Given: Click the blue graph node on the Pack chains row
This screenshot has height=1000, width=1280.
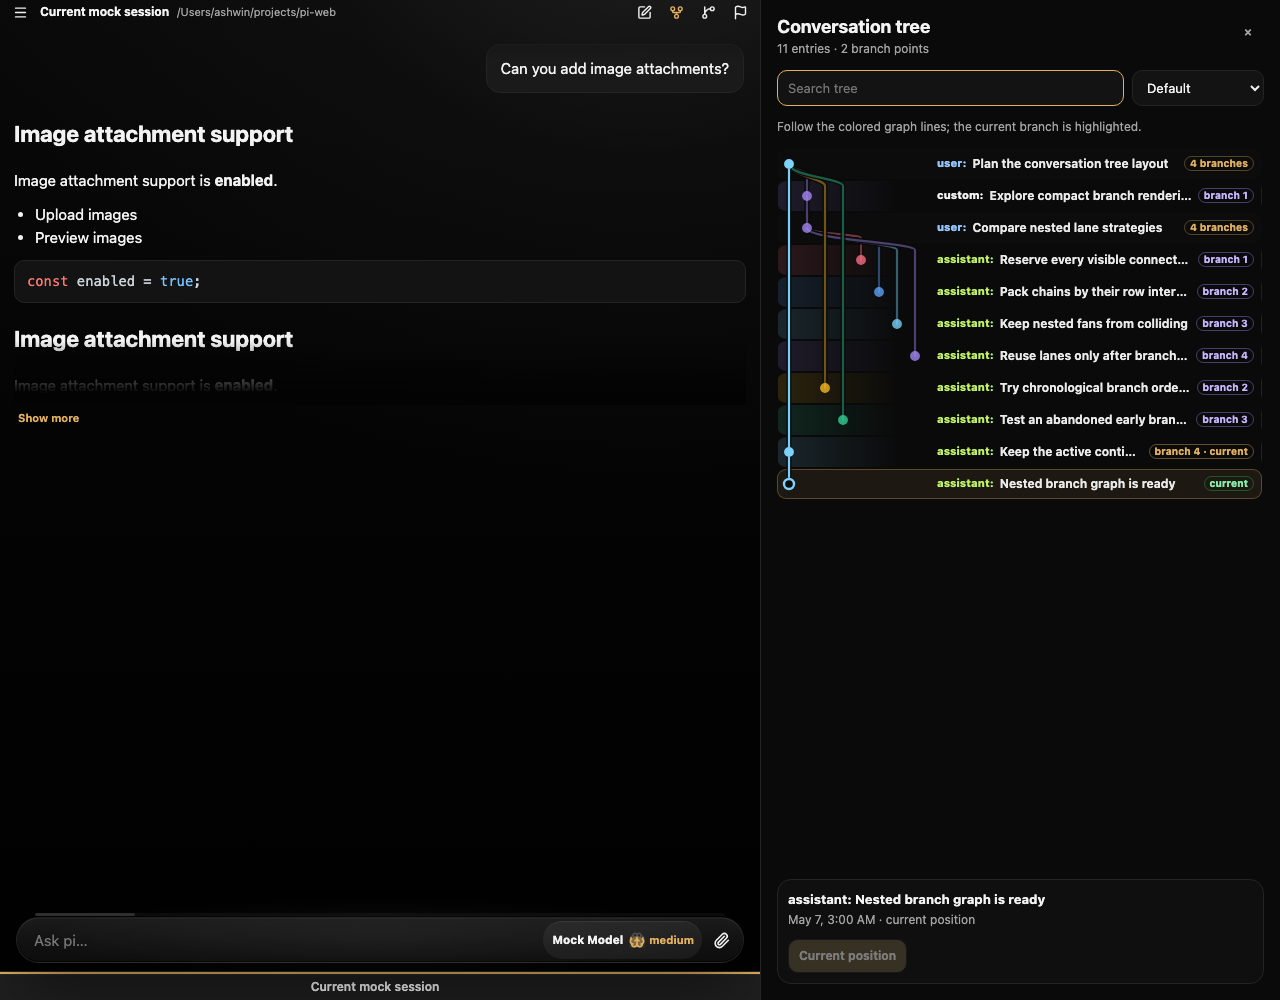Looking at the screenshot, I should click(879, 292).
